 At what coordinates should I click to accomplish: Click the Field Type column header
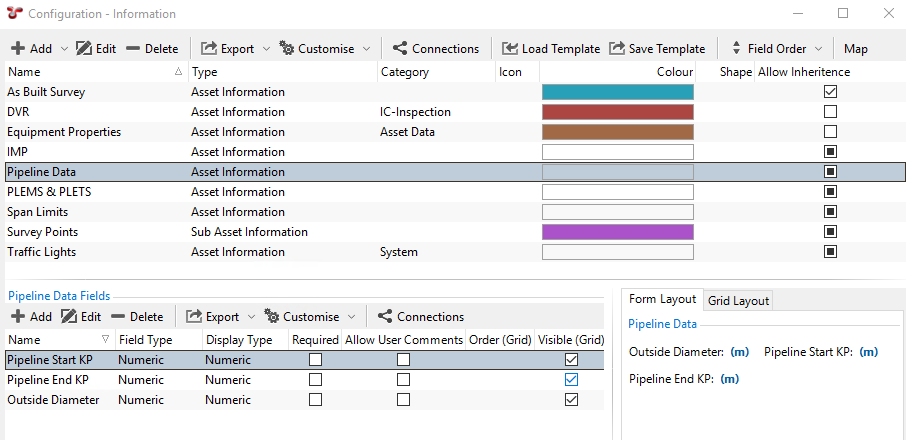[x=159, y=340]
